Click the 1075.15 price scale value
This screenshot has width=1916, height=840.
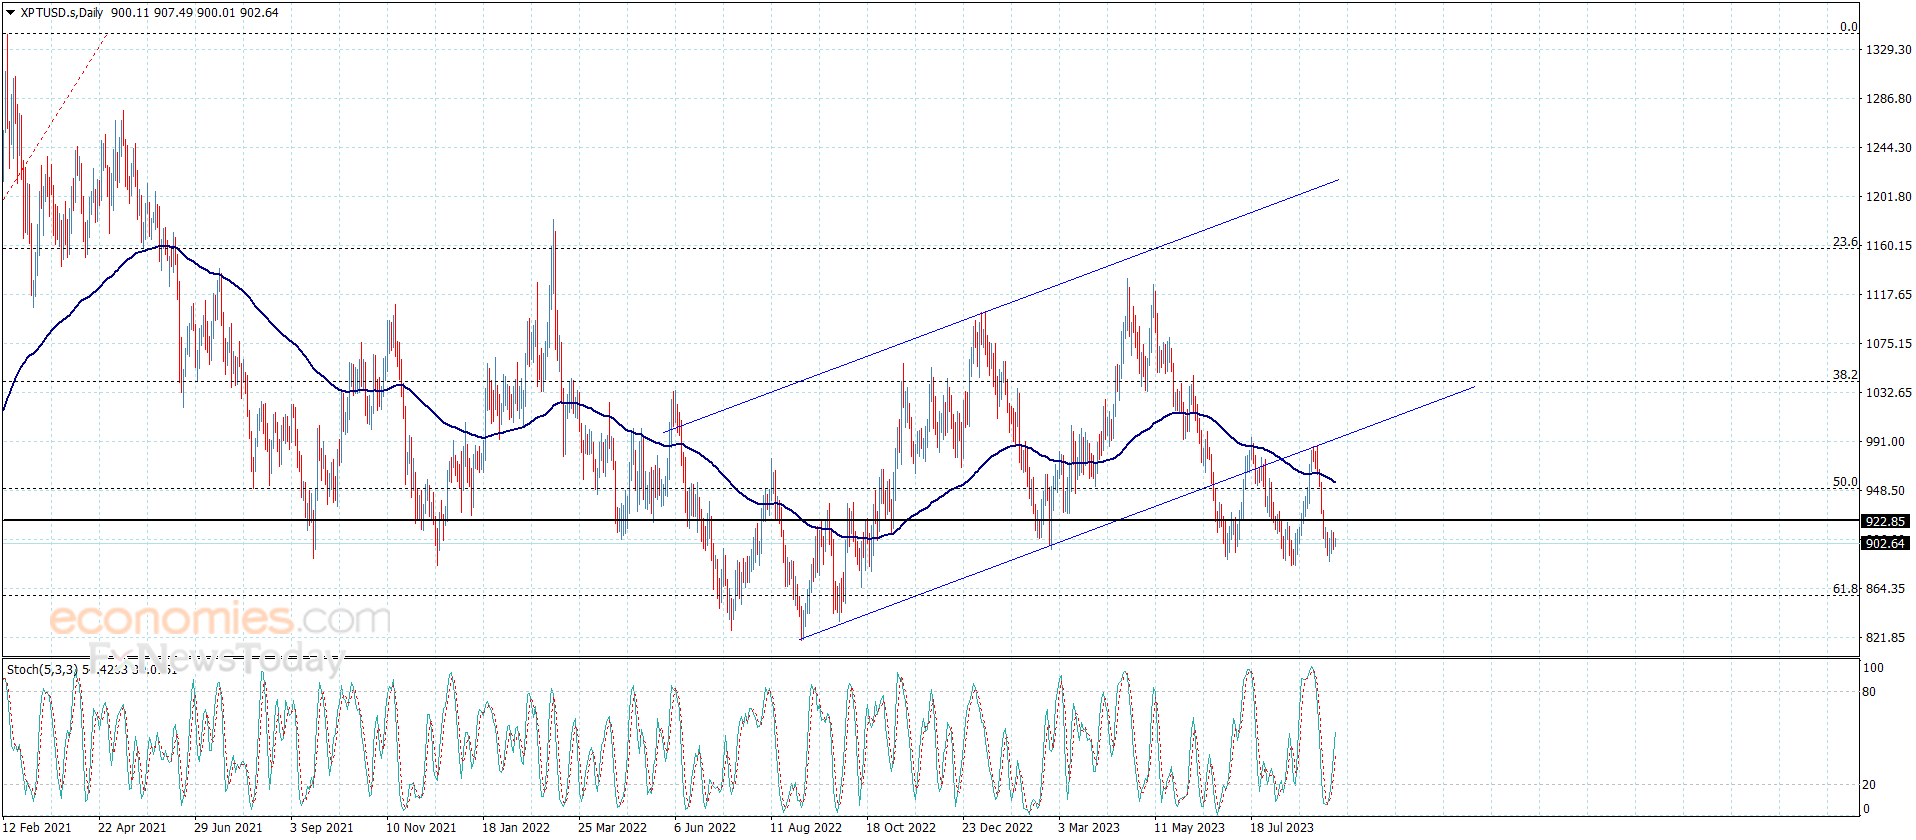click(x=1888, y=344)
